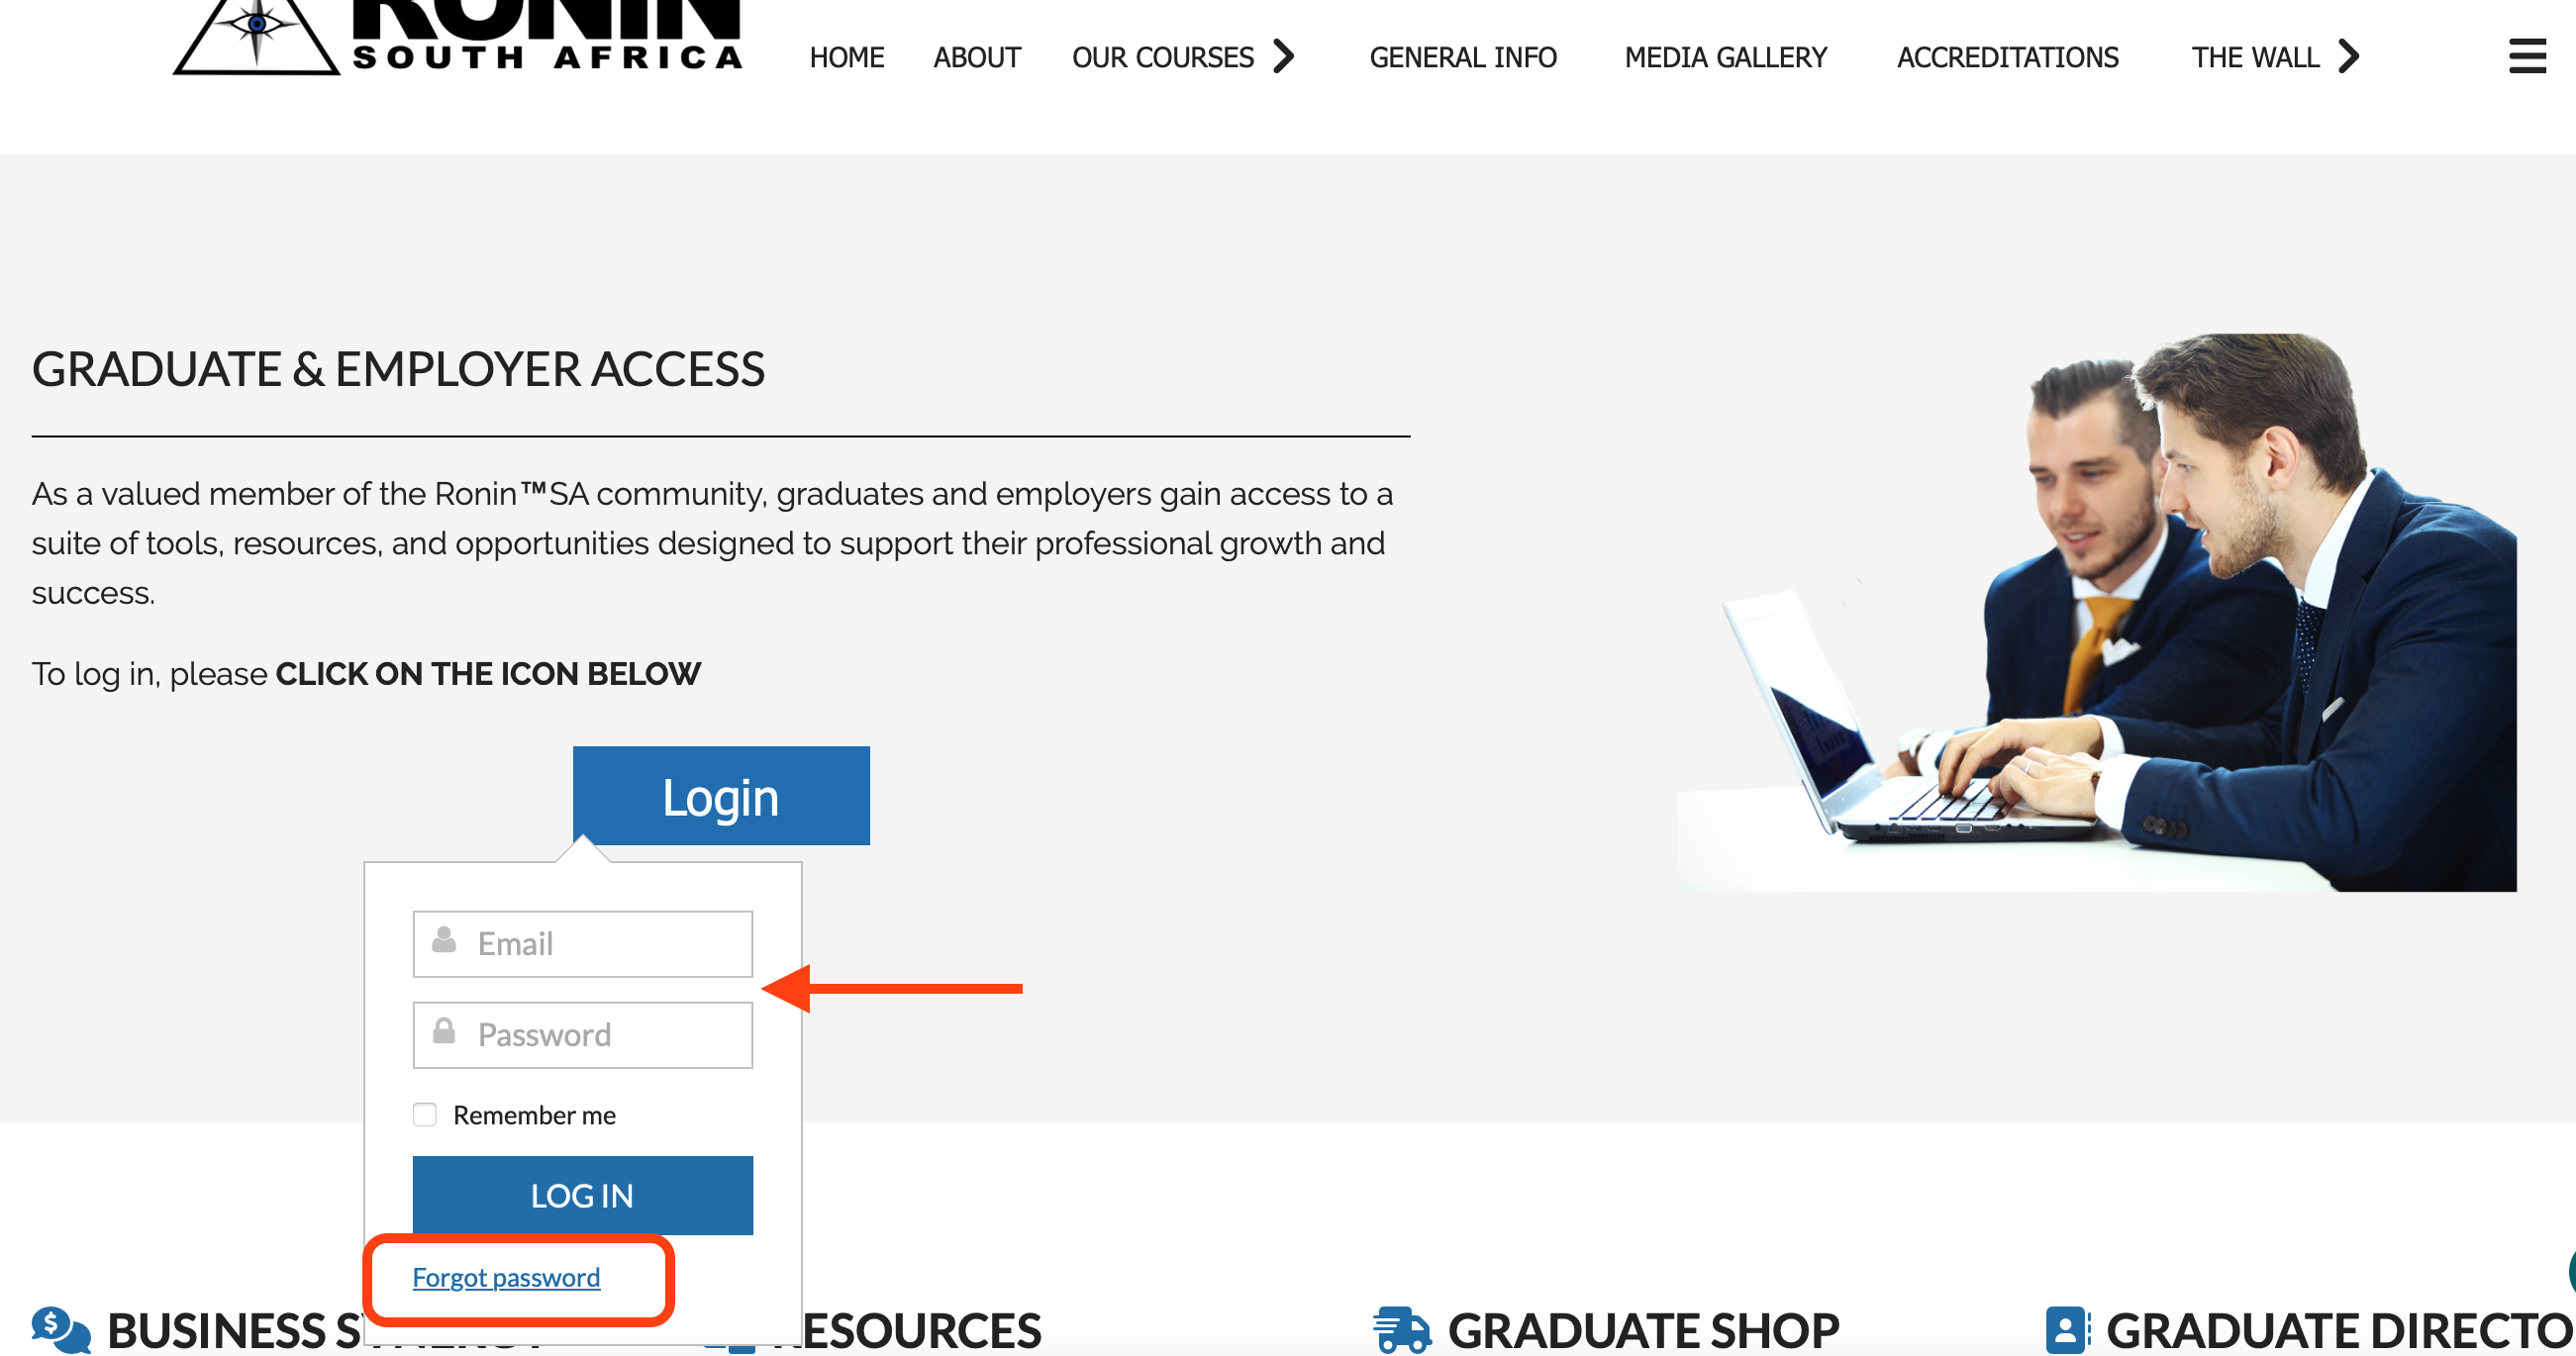Open the Accreditations menu item
This screenshot has width=2576, height=1356.
2008,57
